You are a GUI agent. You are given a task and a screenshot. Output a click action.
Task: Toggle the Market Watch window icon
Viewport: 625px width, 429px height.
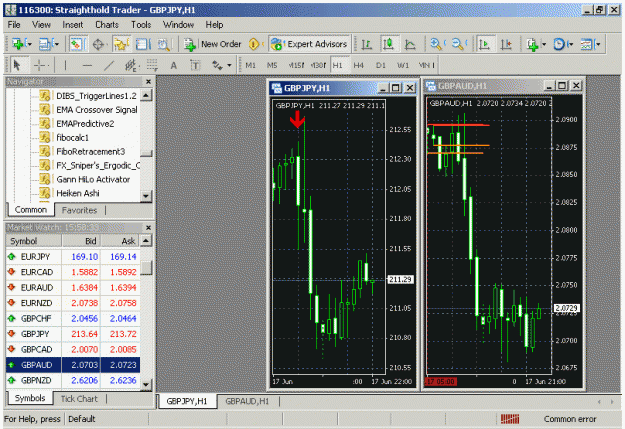(x=78, y=44)
